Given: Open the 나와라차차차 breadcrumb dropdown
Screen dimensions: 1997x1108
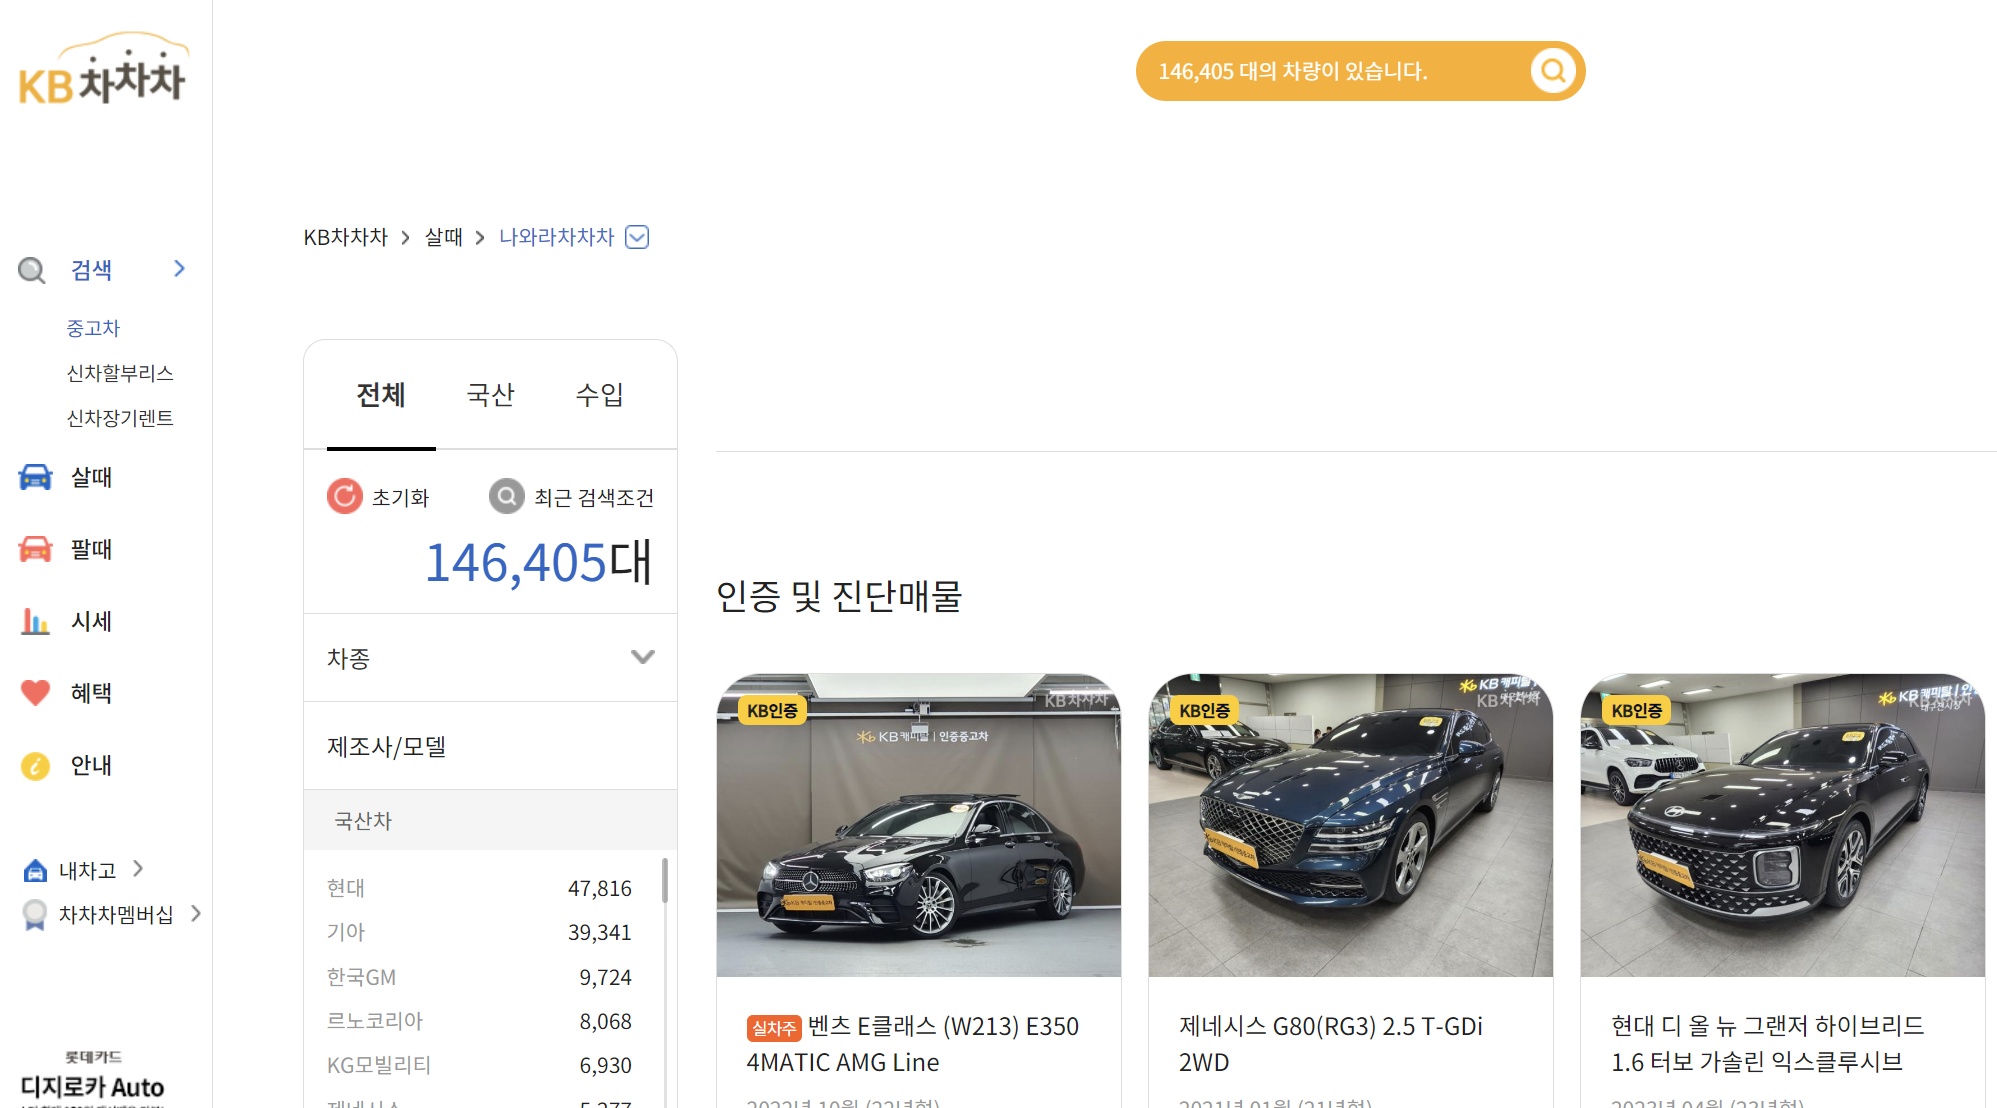Looking at the screenshot, I should [637, 237].
